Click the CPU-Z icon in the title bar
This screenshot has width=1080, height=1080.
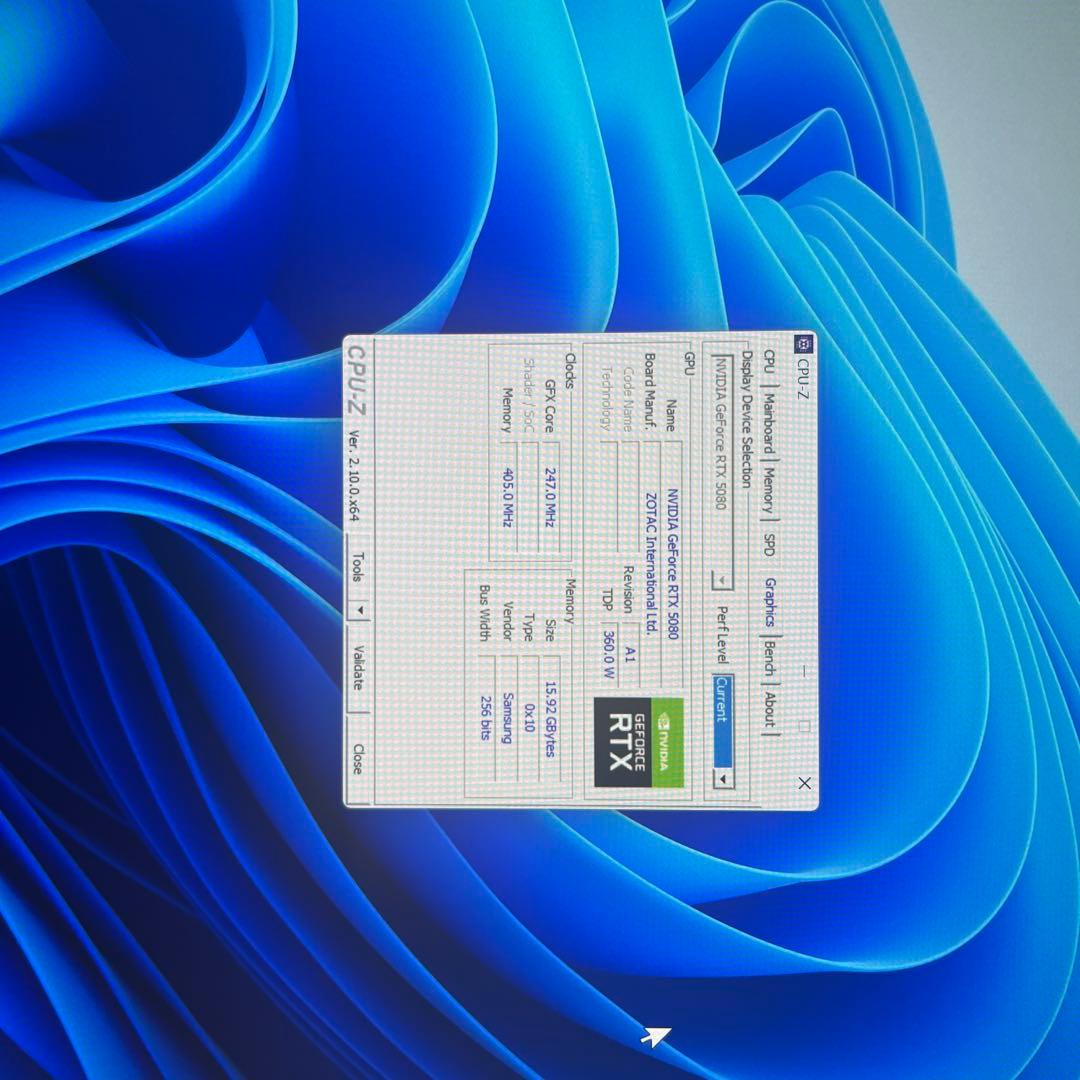click(805, 344)
